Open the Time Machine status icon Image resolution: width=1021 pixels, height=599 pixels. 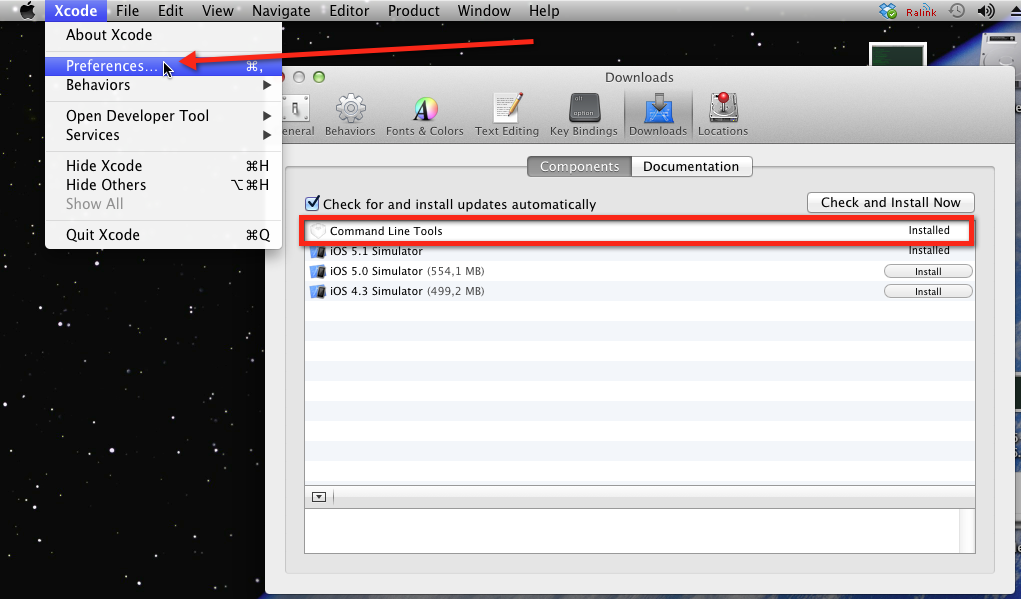click(x=957, y=11)
